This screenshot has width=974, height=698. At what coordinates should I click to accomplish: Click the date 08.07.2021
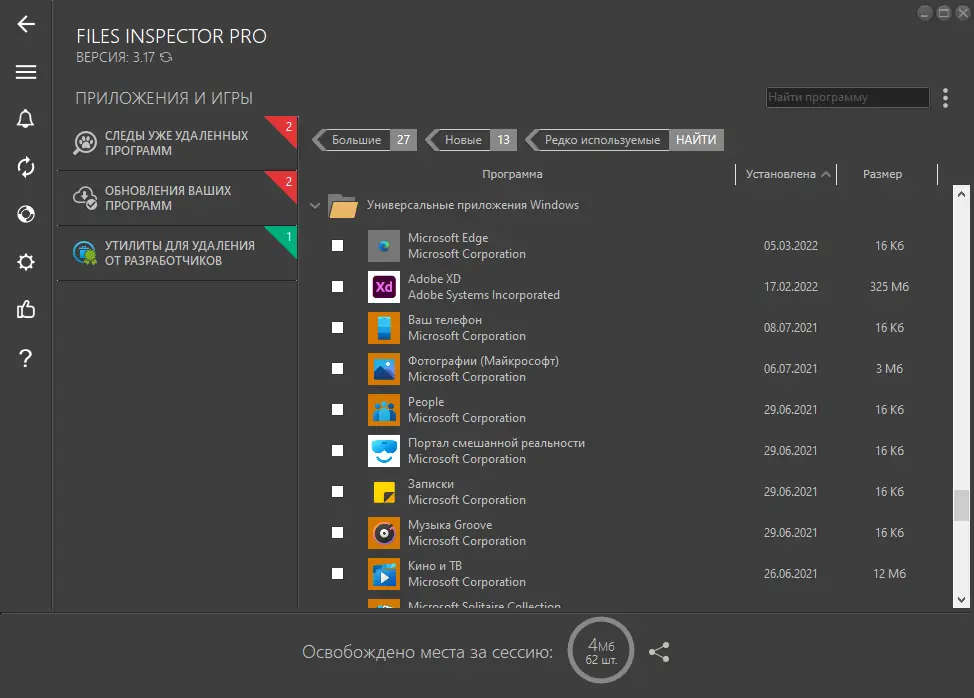(x=791, y=328)
